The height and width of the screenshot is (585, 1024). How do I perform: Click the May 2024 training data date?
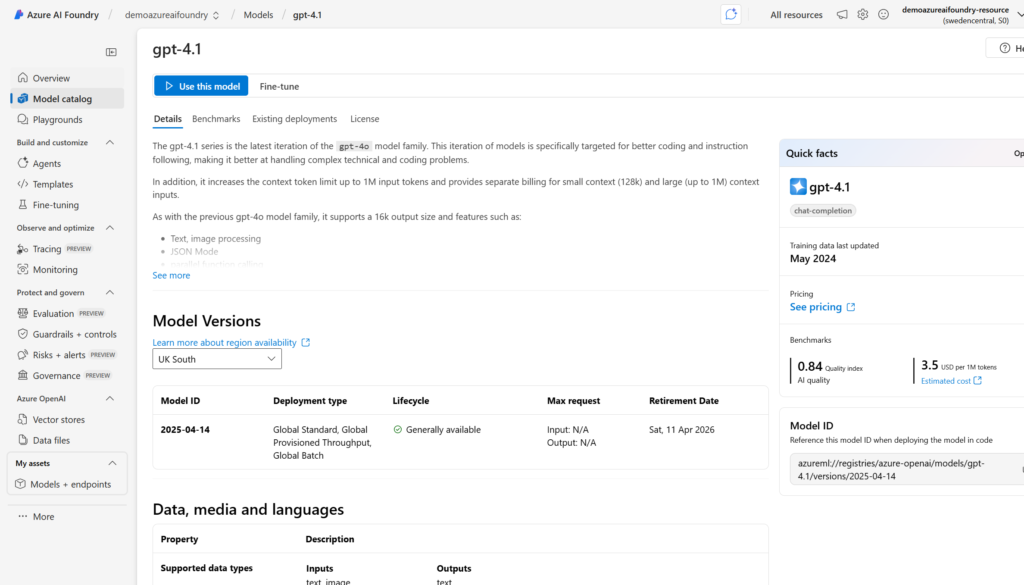[813, 259]
